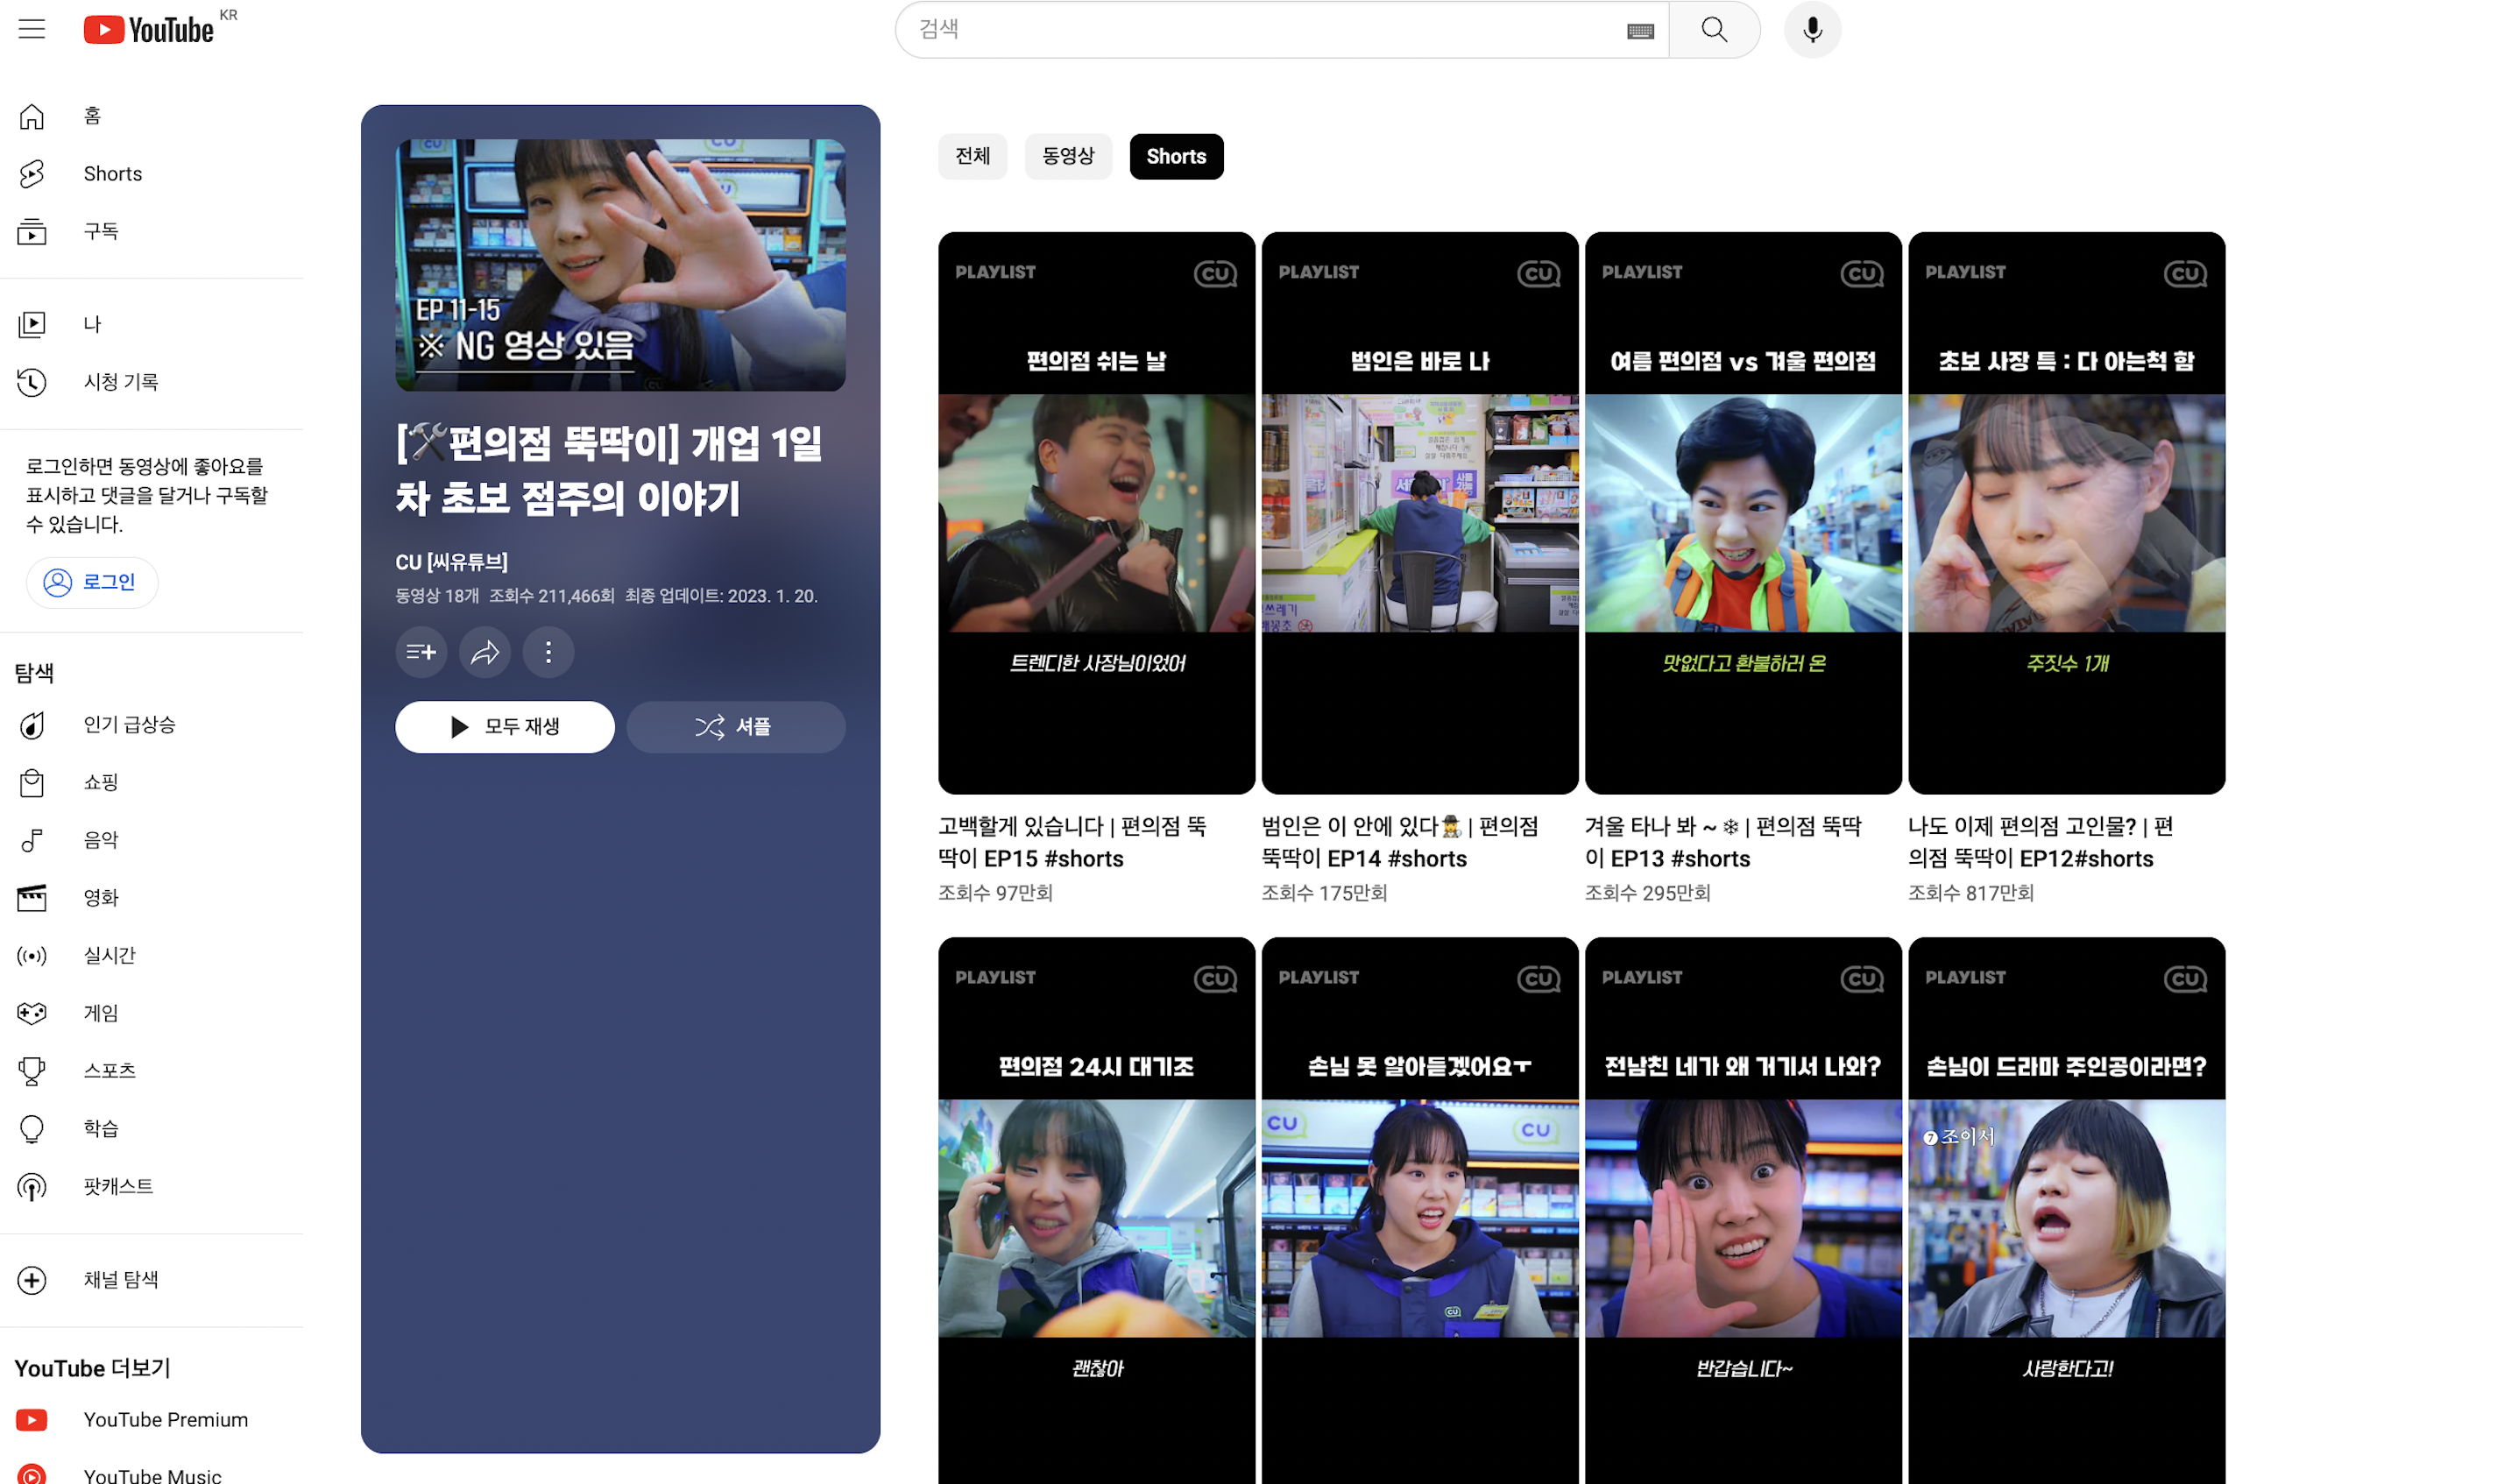
Task: Open CU [씨유튜브] channel link
Action: click(x=451, y=562)
